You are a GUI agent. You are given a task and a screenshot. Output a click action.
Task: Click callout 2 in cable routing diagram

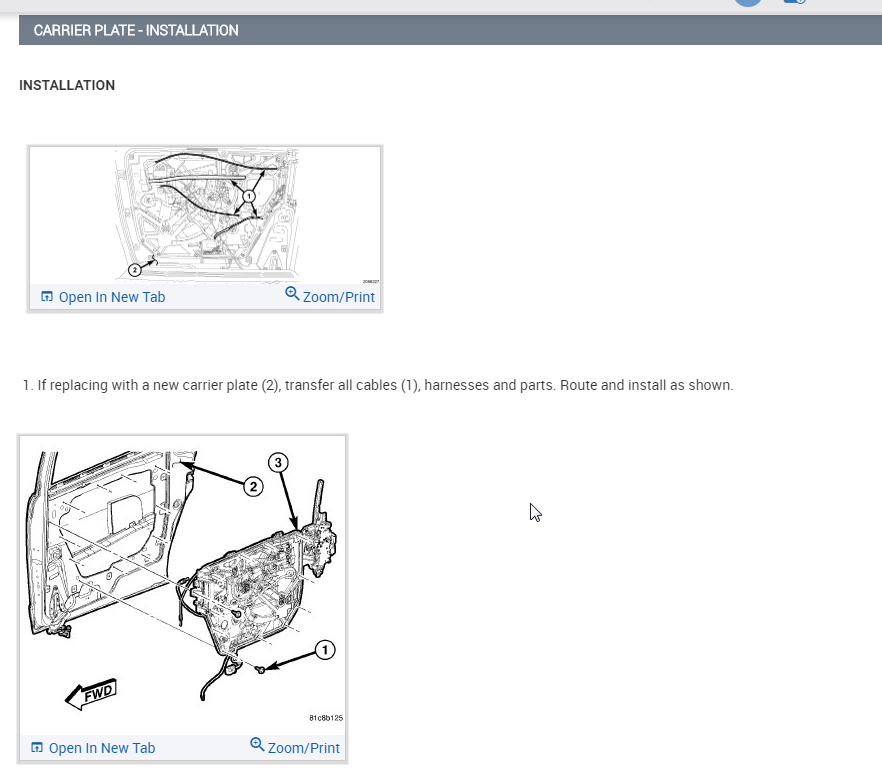134,270
